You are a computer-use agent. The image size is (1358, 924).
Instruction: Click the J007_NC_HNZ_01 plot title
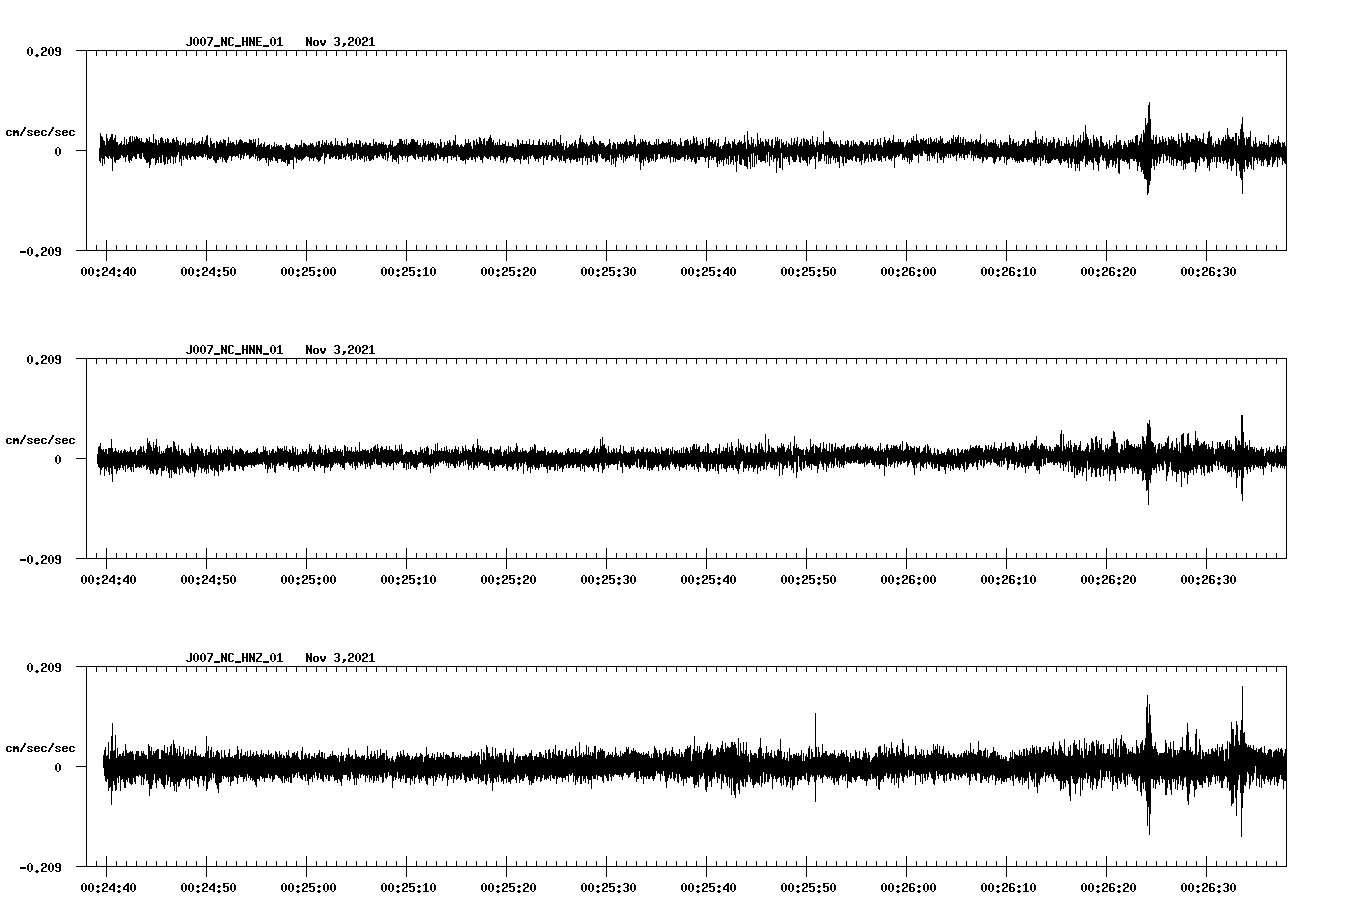pos(234,658)
